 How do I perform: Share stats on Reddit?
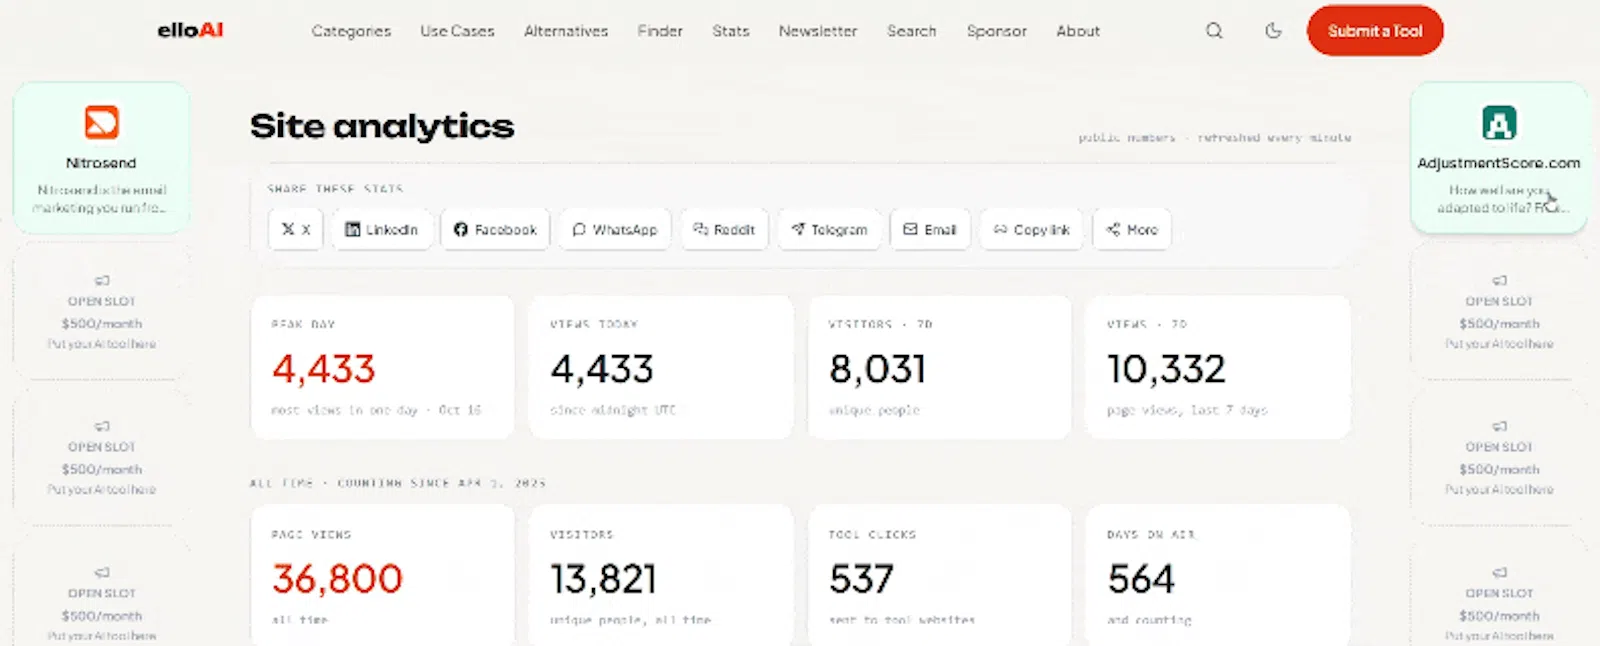(725, 230)
